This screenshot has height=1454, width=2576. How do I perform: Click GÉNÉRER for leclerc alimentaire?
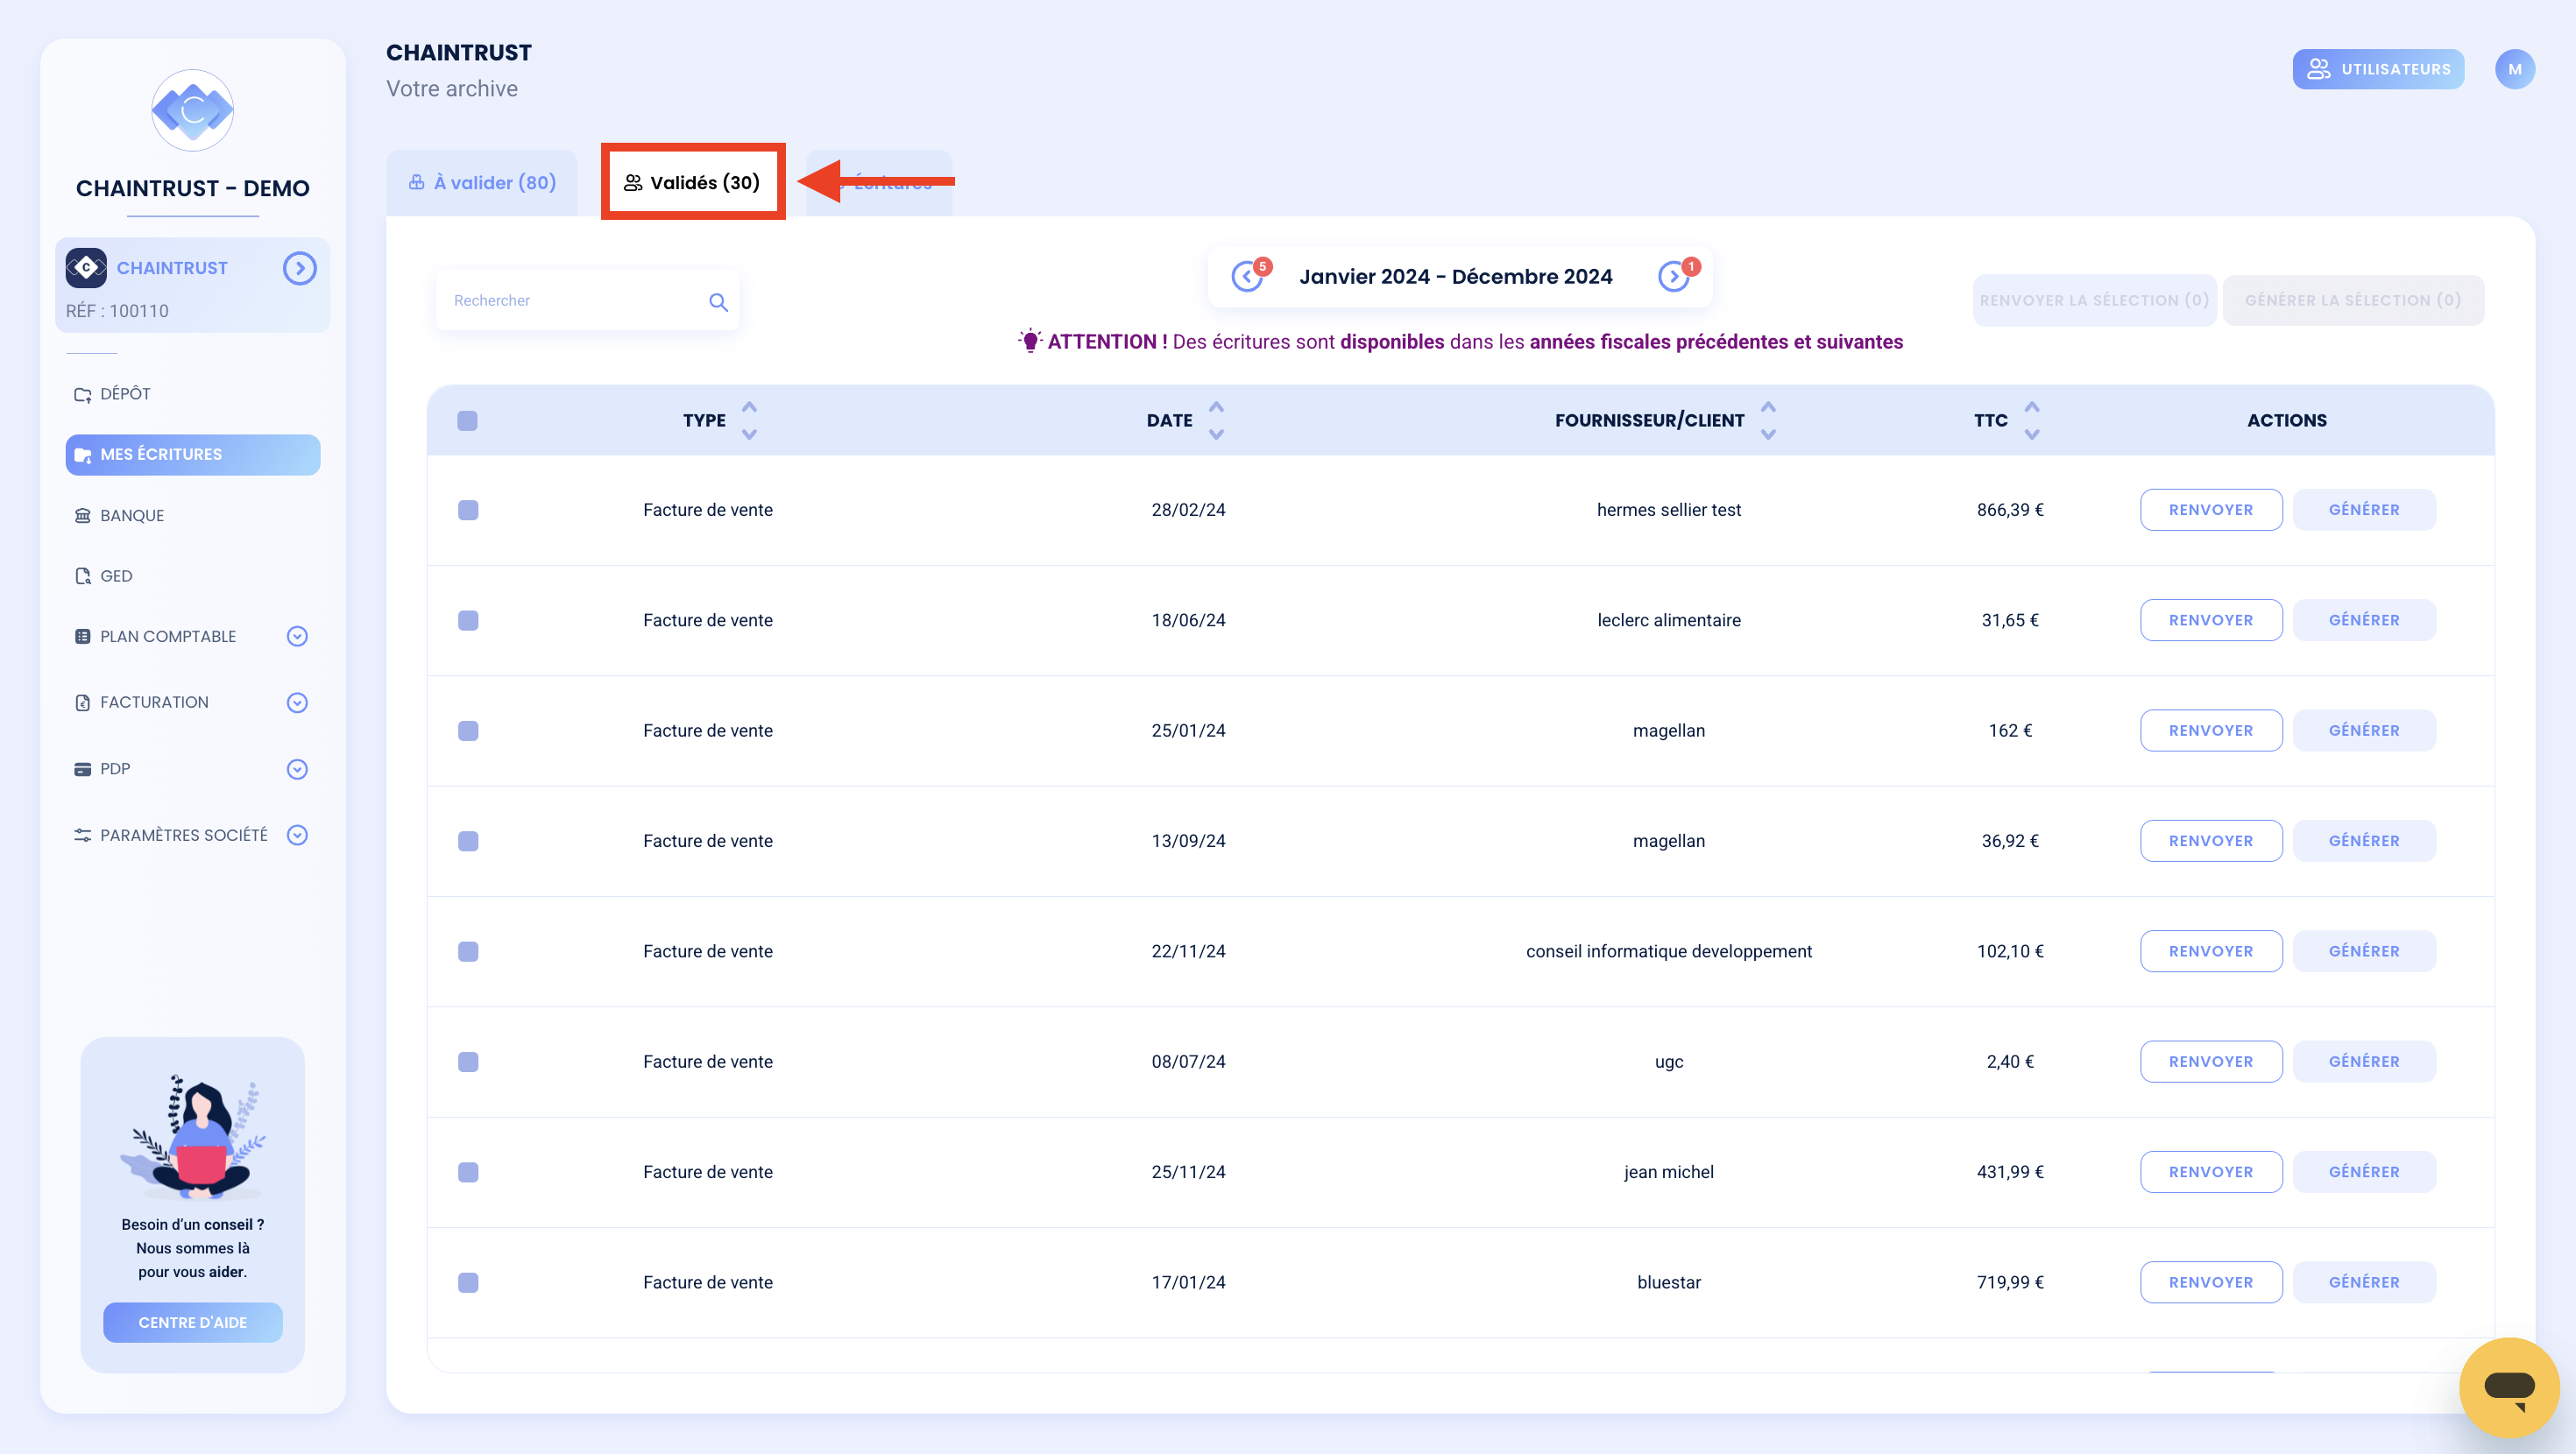click(x=2364, y=620)
